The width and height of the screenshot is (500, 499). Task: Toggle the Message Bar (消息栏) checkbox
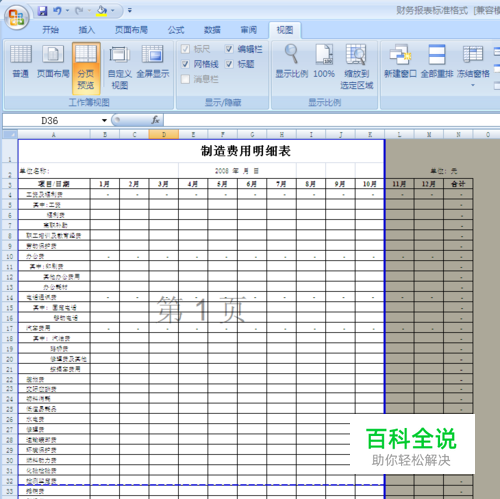[185, 79]
